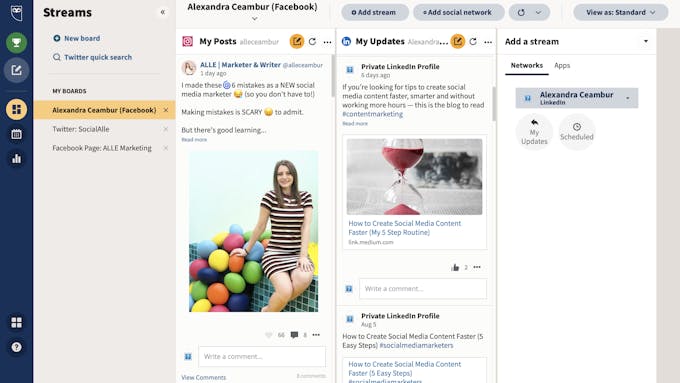Open the Instagram photo with colorful balls
Image resolution: width=680 pixels, height=383 pixels.
click(254, 231)
